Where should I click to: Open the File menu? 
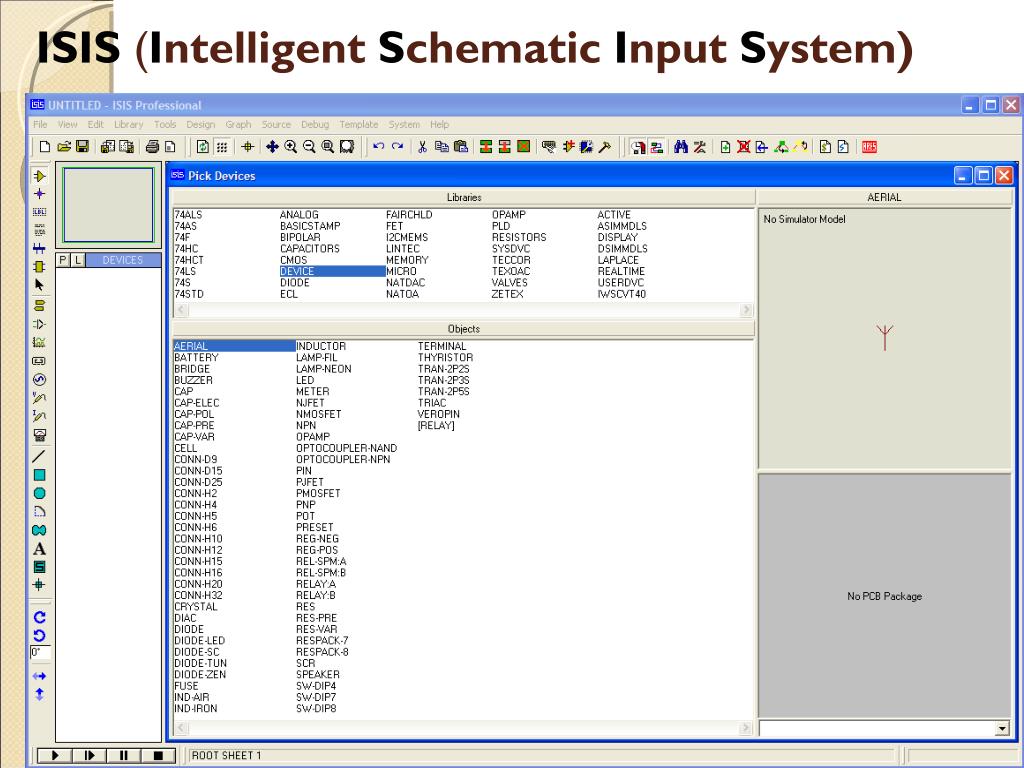[40, 124]
